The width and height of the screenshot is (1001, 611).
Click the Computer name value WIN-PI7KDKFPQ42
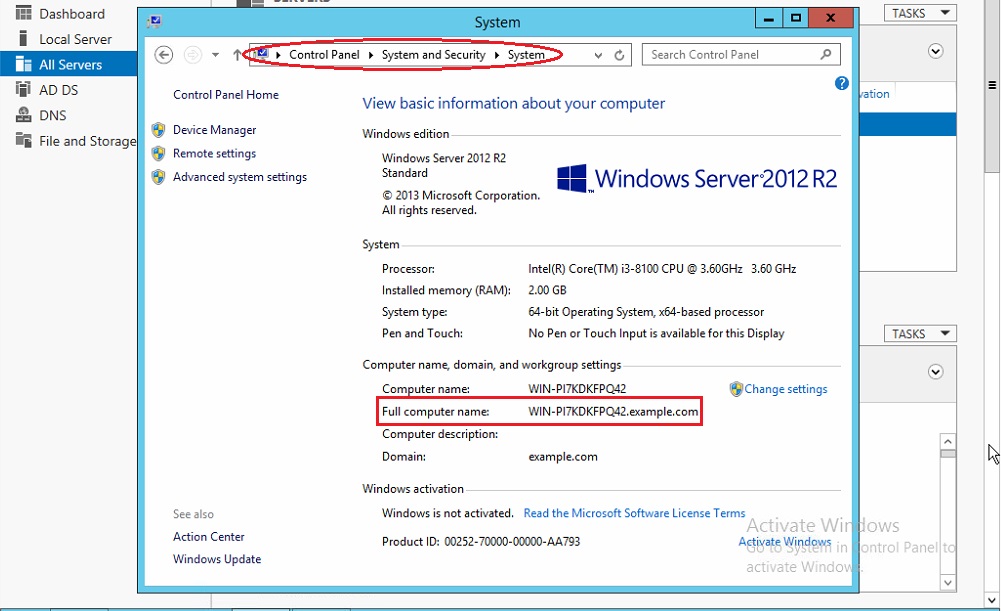(x=577, y=389)
